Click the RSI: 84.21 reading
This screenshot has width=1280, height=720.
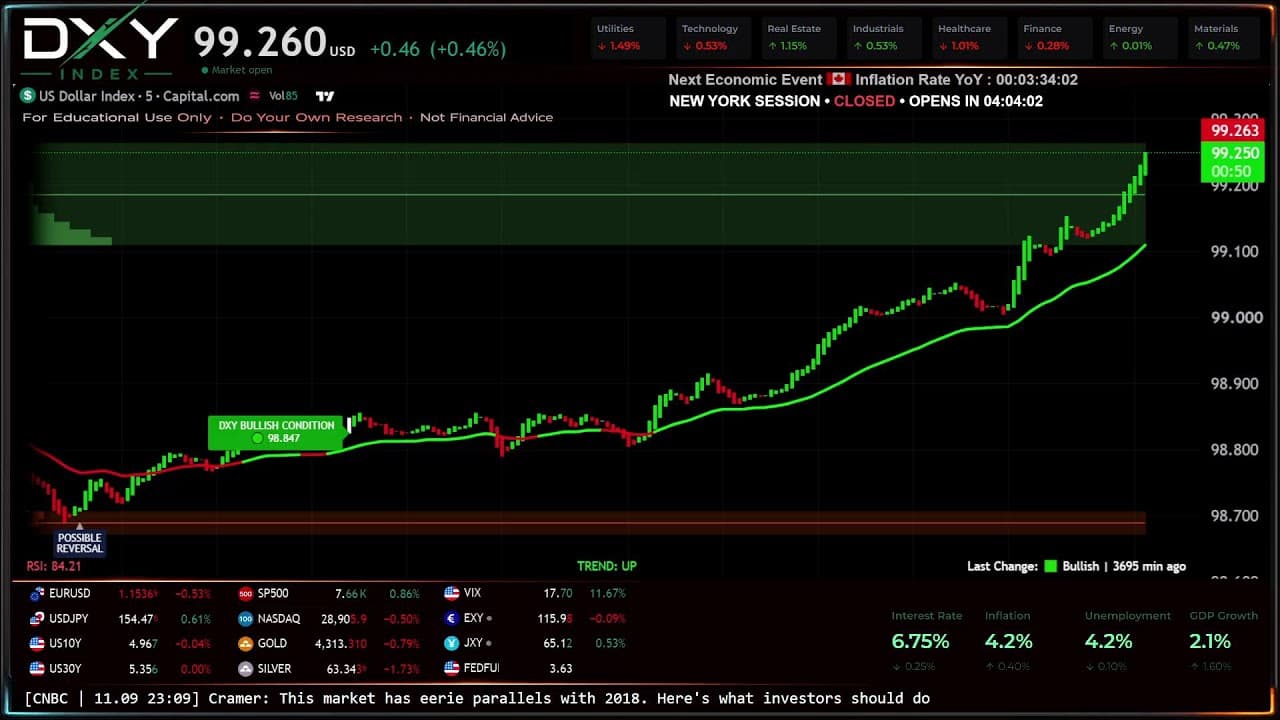(52, 566)
